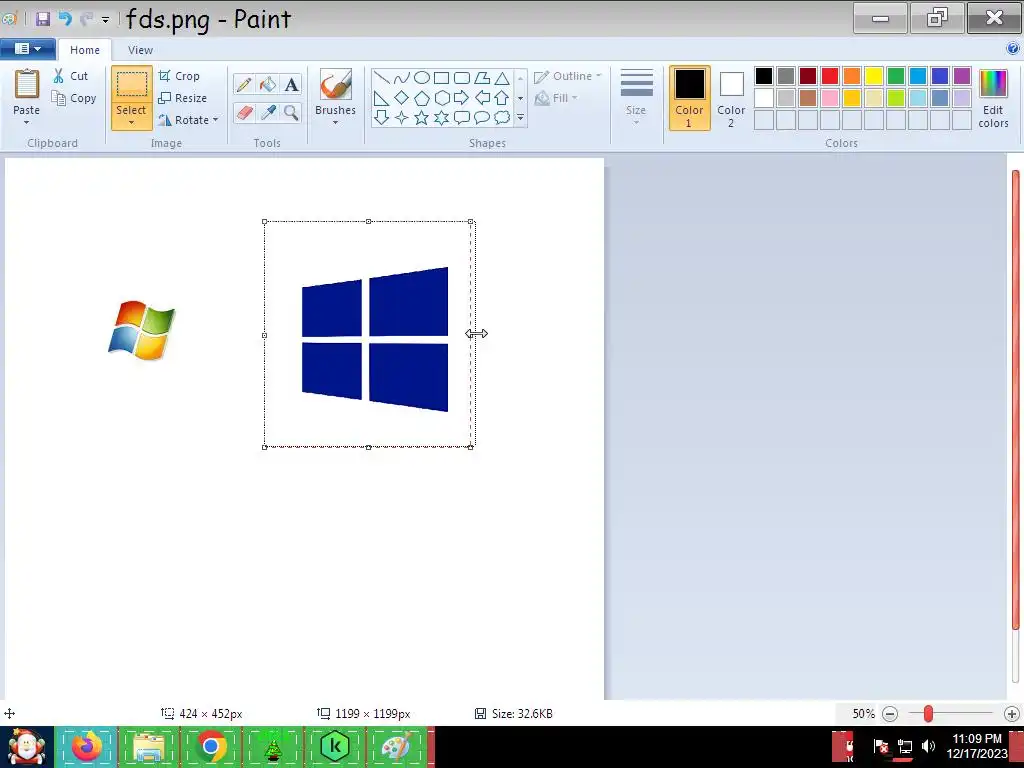
Task: Open Customize Quick Access Toolbar arrow
Action: [105, 20]
